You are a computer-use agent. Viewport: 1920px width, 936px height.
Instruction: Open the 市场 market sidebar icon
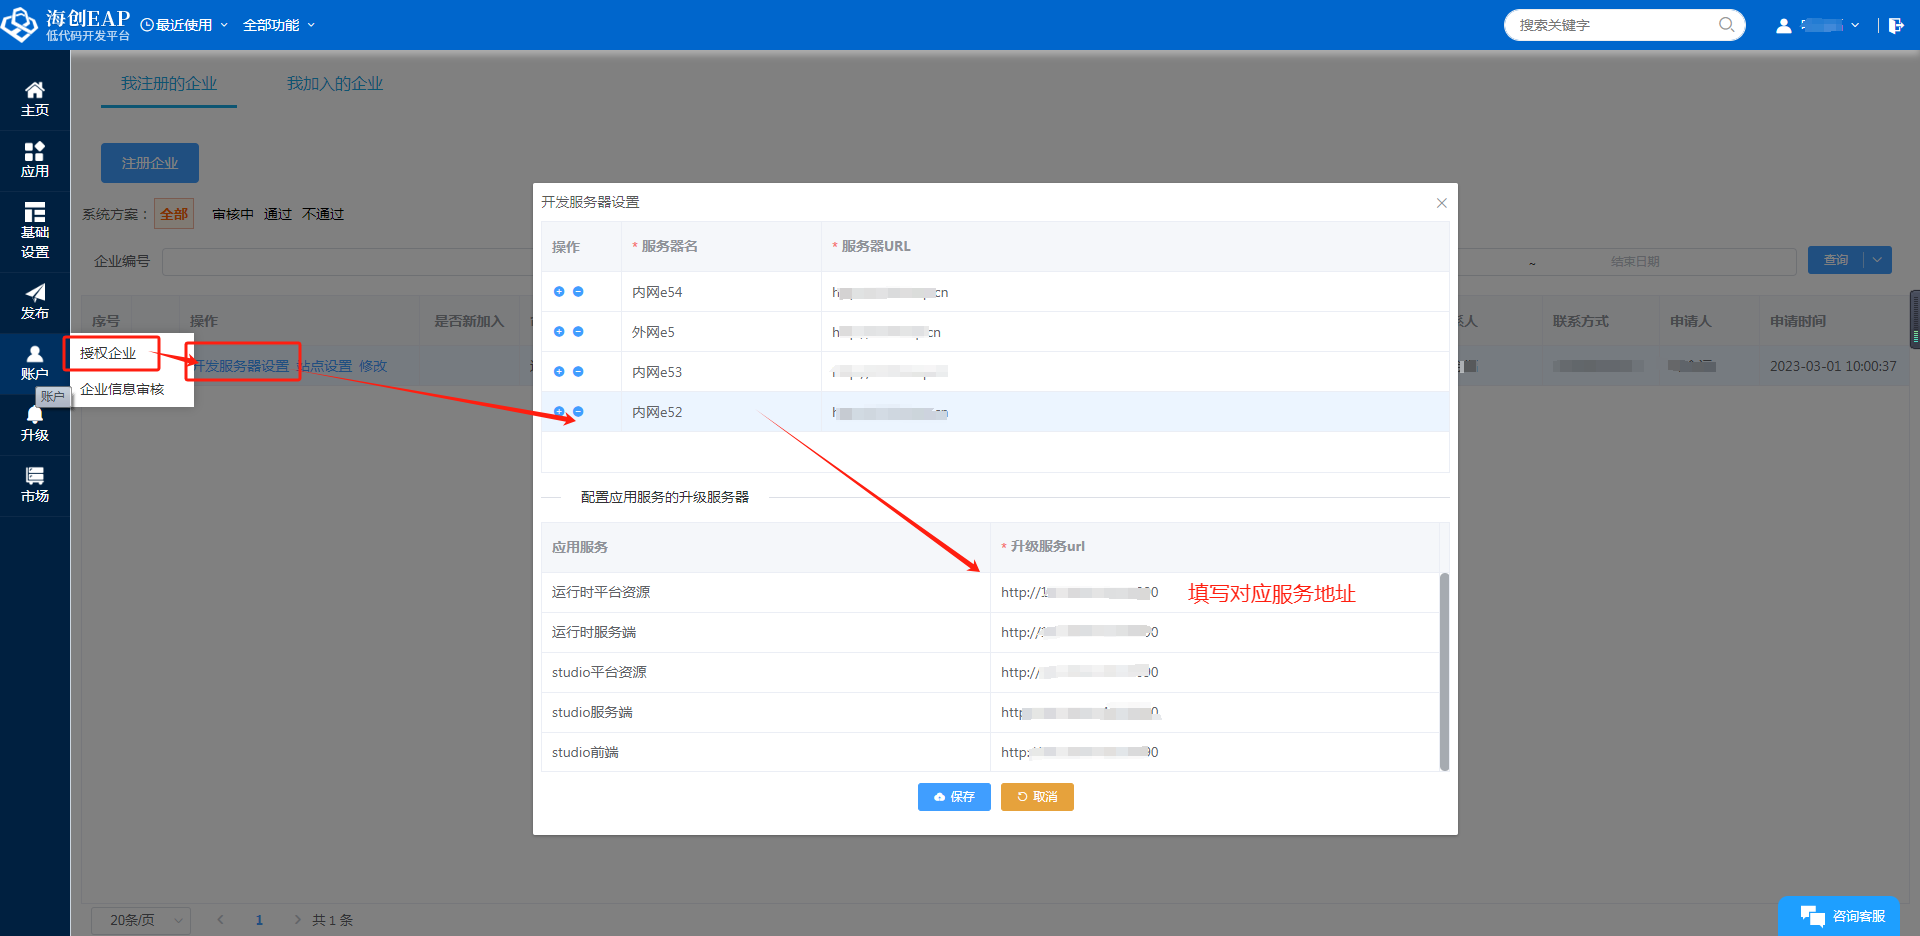34,484
